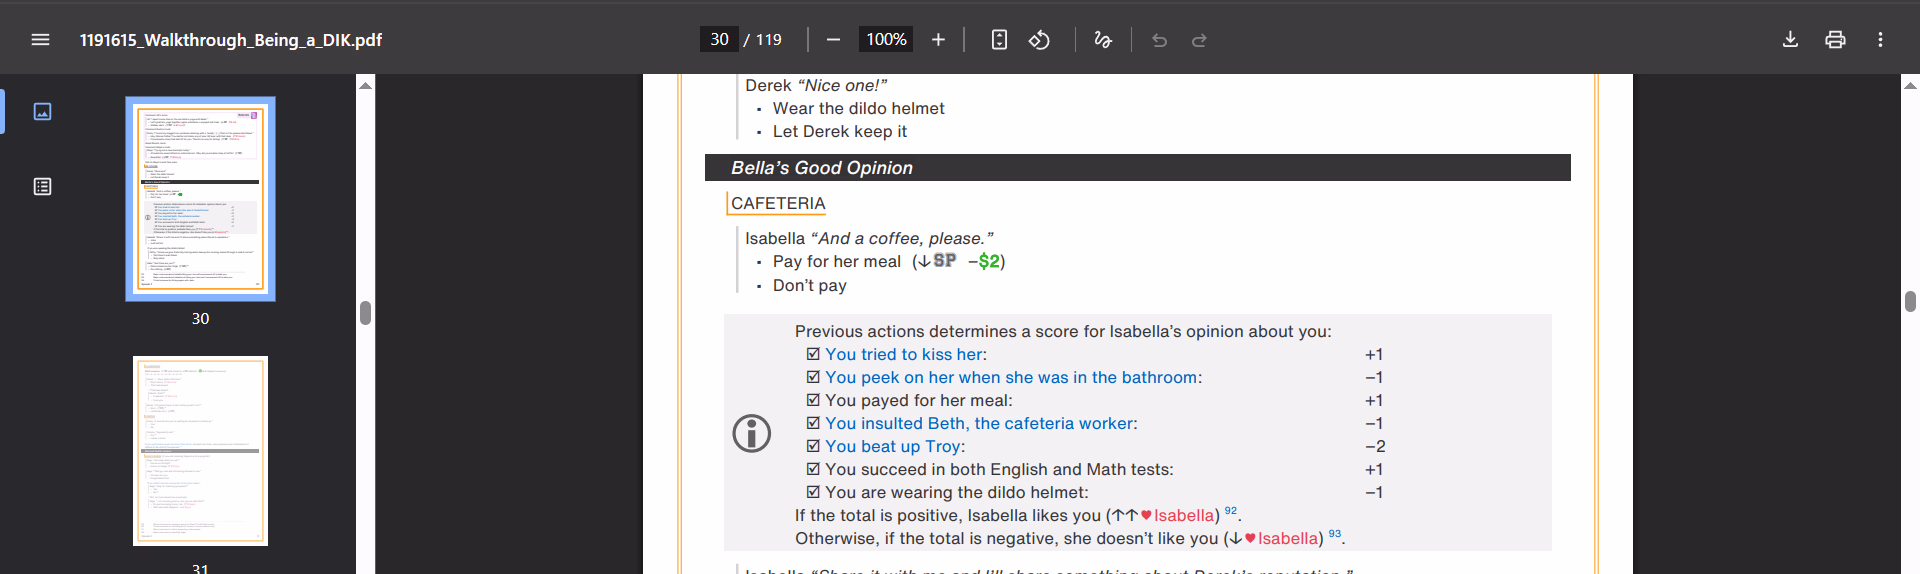Click the zoom out minus button
The height and width of the screenshot is (574, 1920).
point(833,40)
